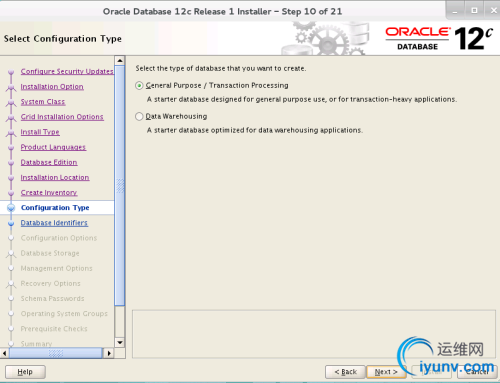Click horizontal scrollbar left arrow
The width and height of the screenshot is (500, 383).
click(x=4, y=353)
